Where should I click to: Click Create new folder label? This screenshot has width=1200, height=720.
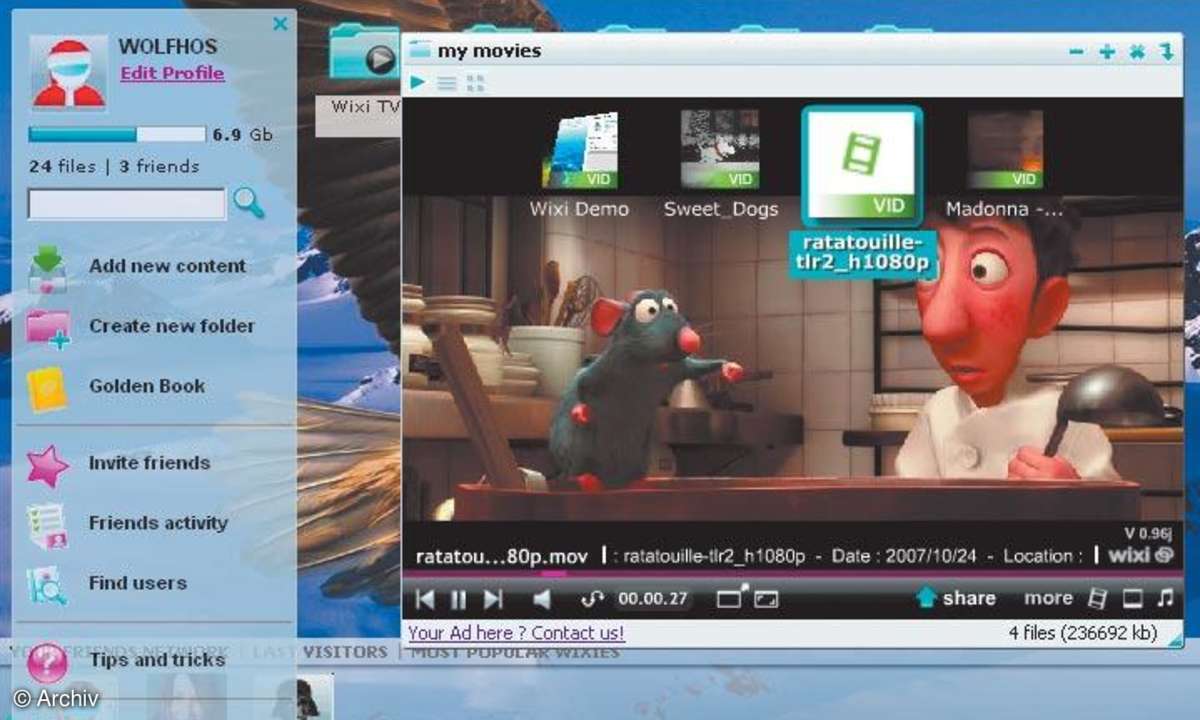[x=172, y=326]
